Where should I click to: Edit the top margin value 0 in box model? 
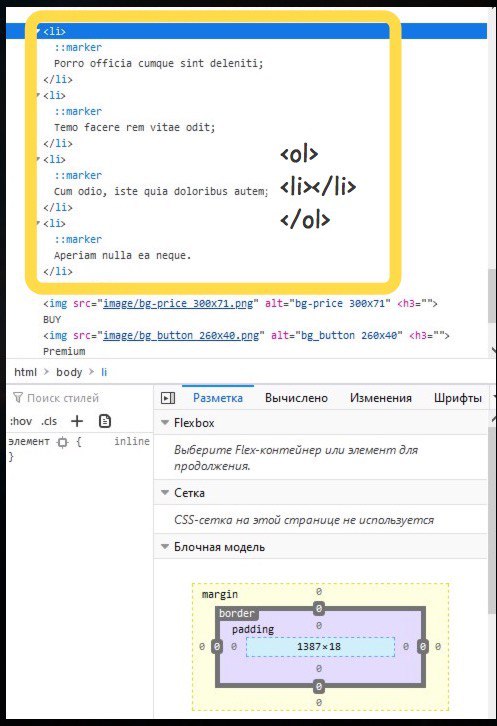319,591
